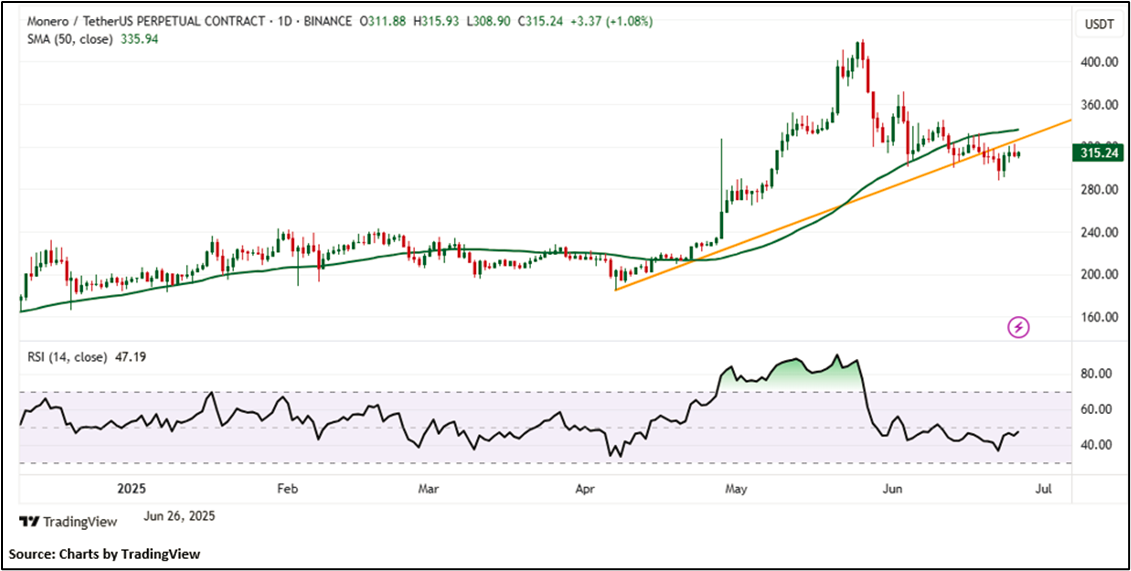Click the Jun time axis label
The height and width of the screenshot is (571, 1131).
pos(893,489)
